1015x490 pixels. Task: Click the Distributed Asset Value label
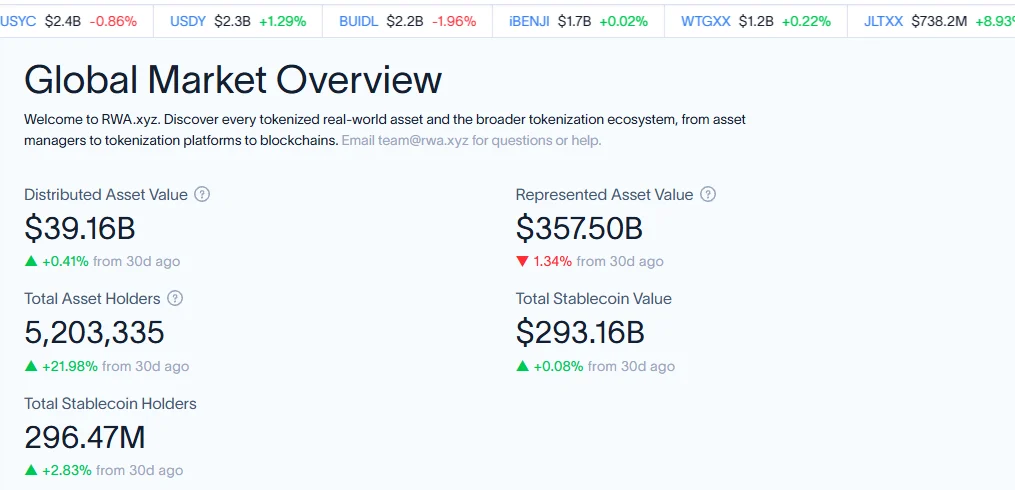tap(106, 194)
